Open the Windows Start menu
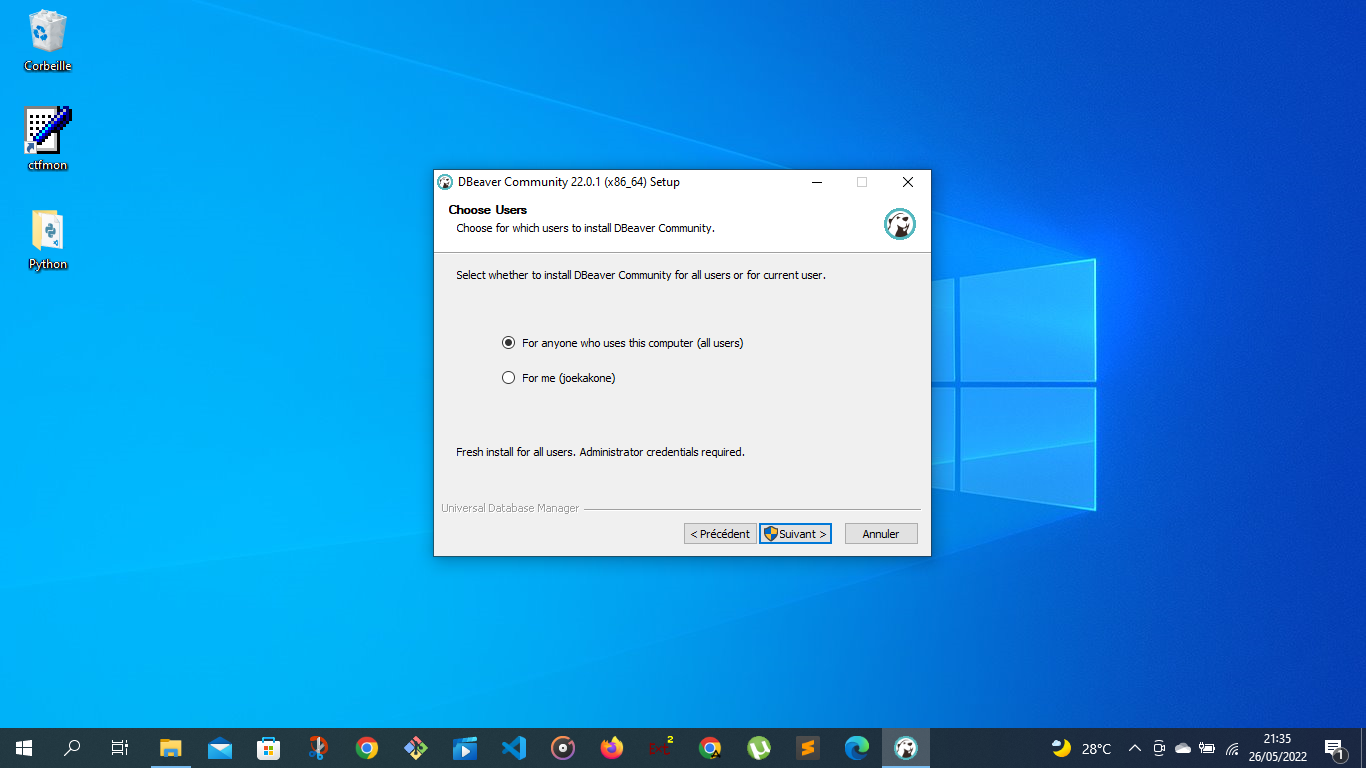 click(x=24, y=748)
